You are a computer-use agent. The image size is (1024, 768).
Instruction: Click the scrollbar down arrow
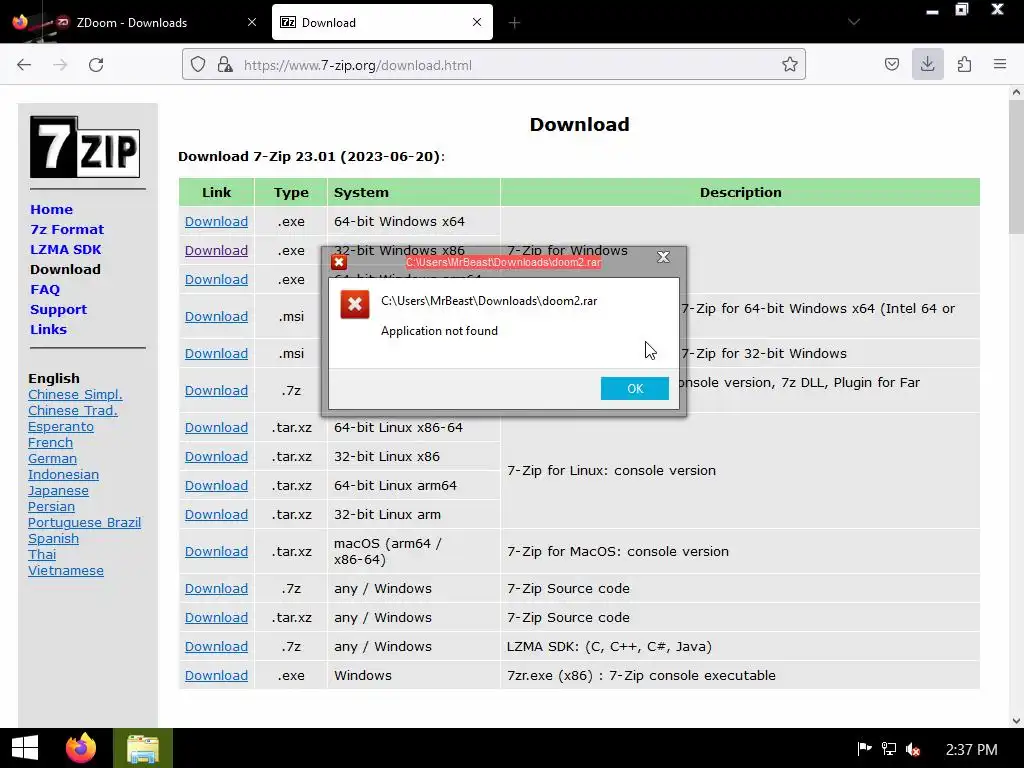(x=1016, y=721)
